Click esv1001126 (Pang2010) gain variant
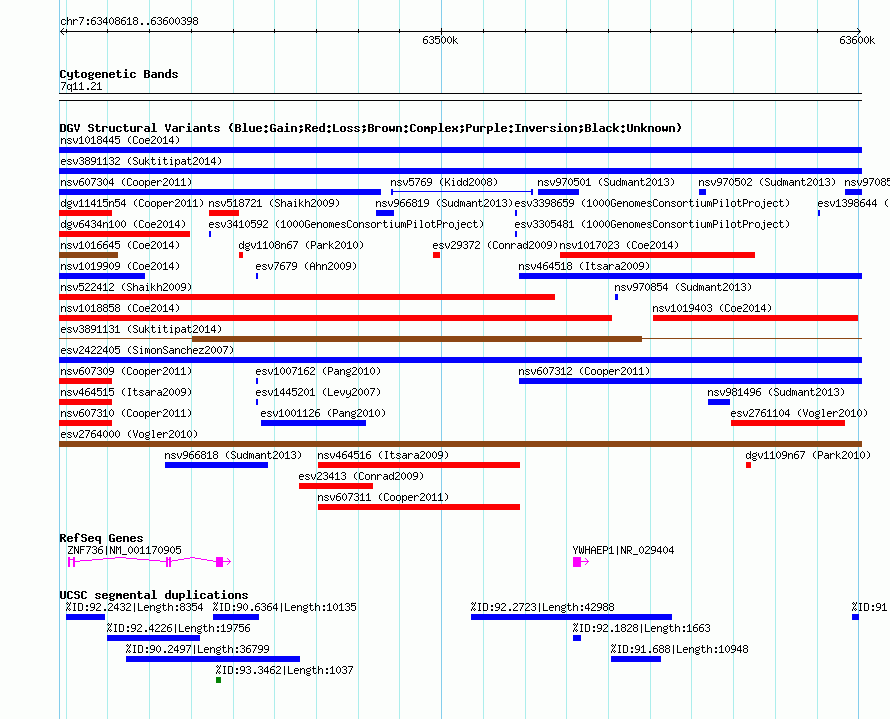Viewport: 890px width, 719px height. [x=313, y=423]
